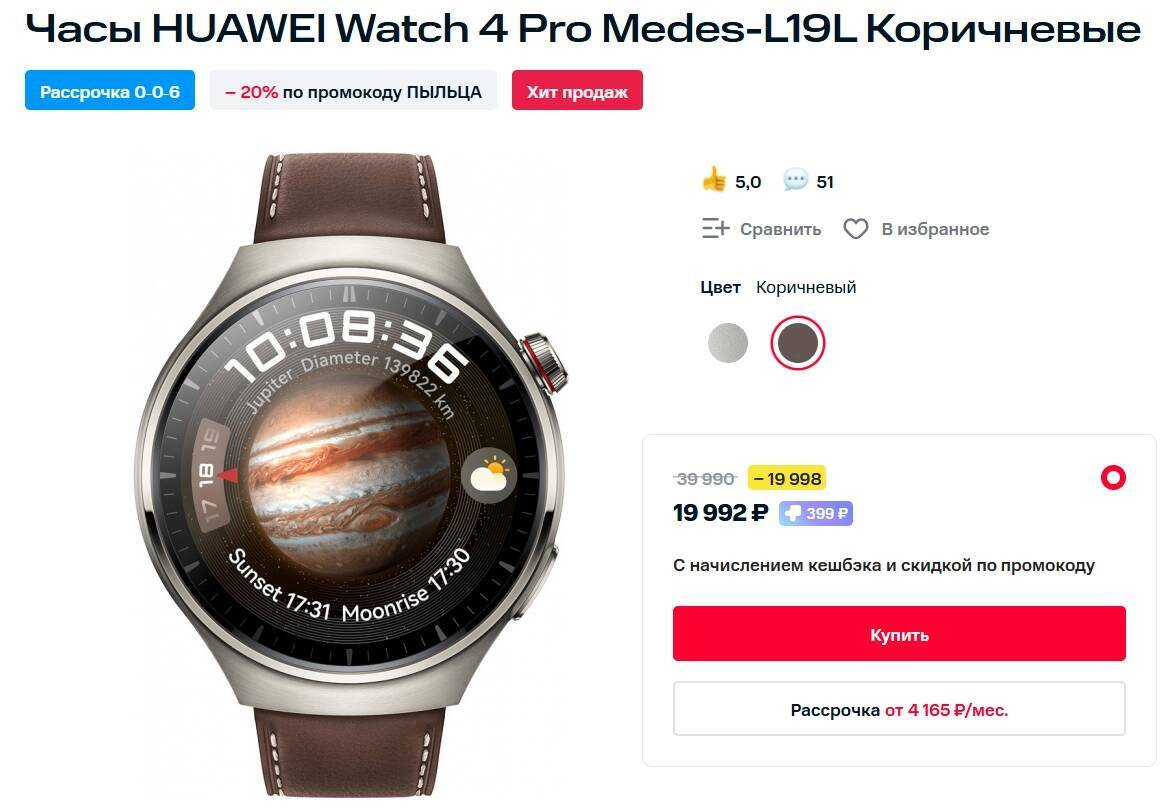Select the brown color swatch

pyautogui.click(x=798, y=343)
